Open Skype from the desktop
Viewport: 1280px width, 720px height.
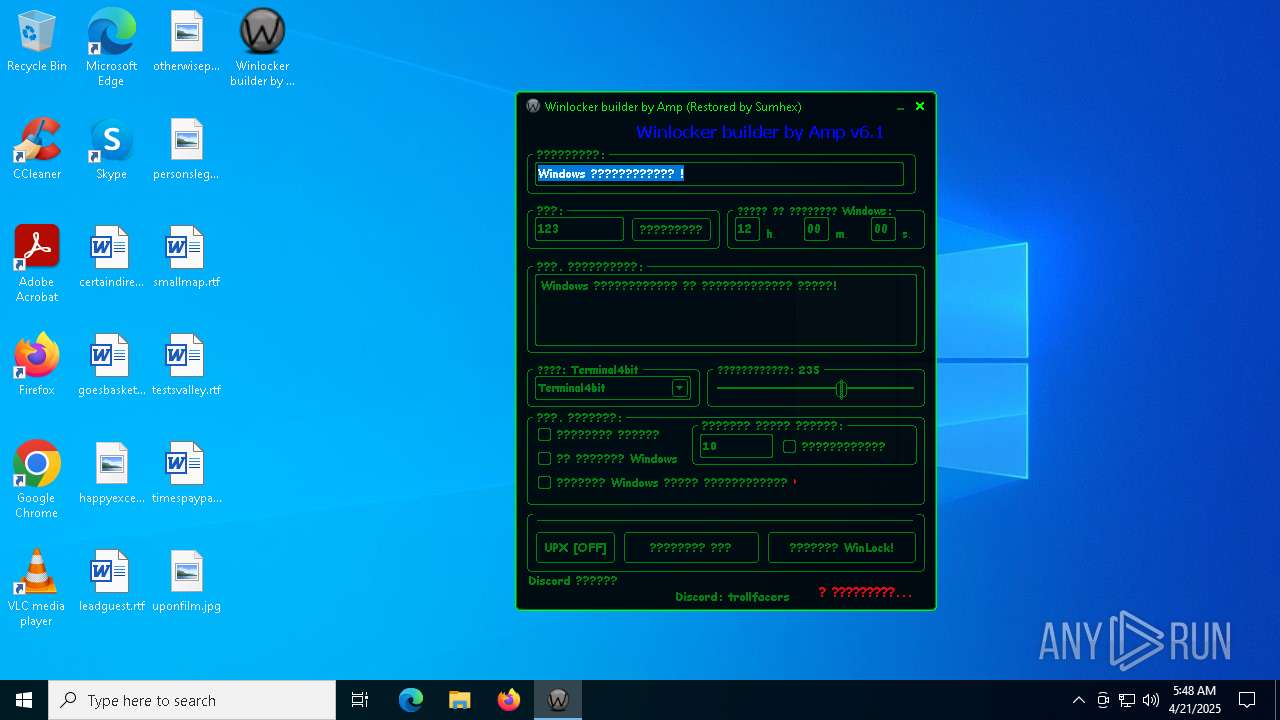click(x=111, y=150)
